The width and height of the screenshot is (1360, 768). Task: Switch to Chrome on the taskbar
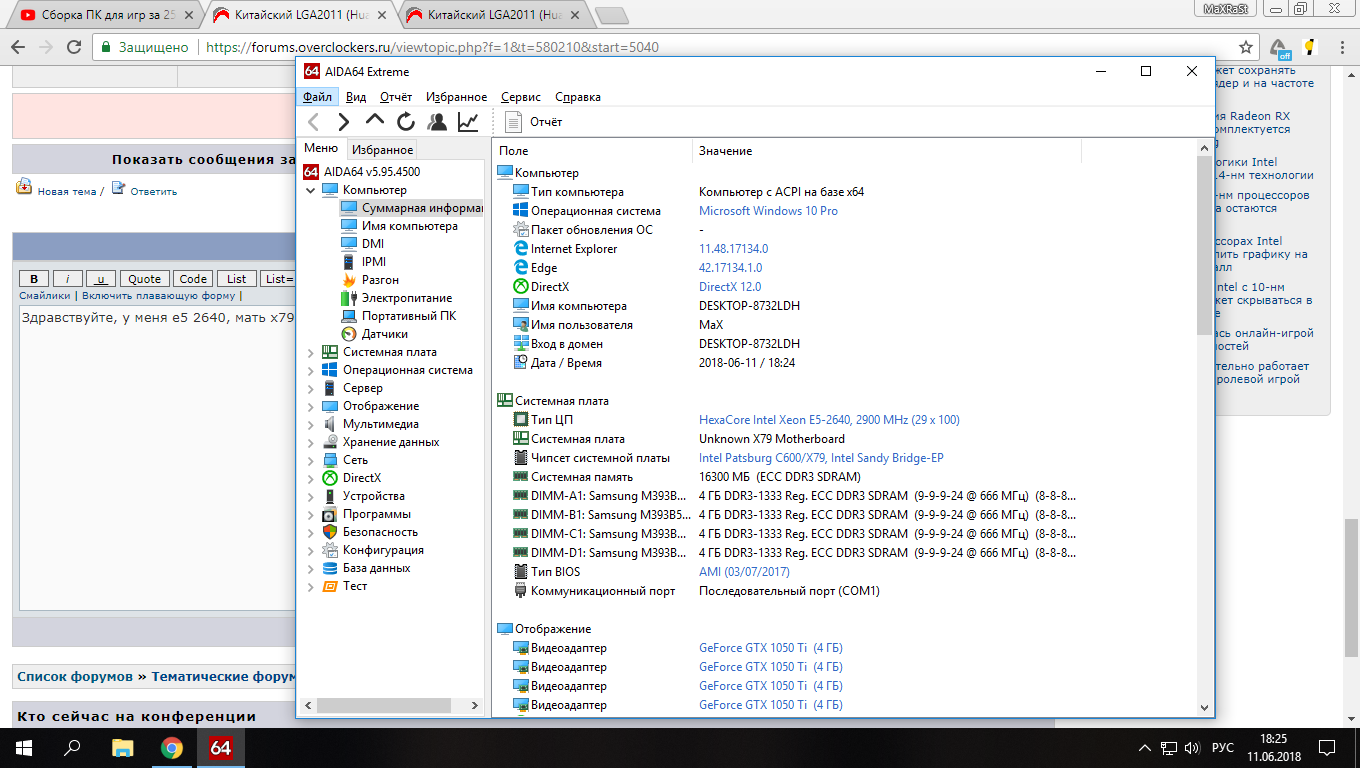tap(171, 747)
